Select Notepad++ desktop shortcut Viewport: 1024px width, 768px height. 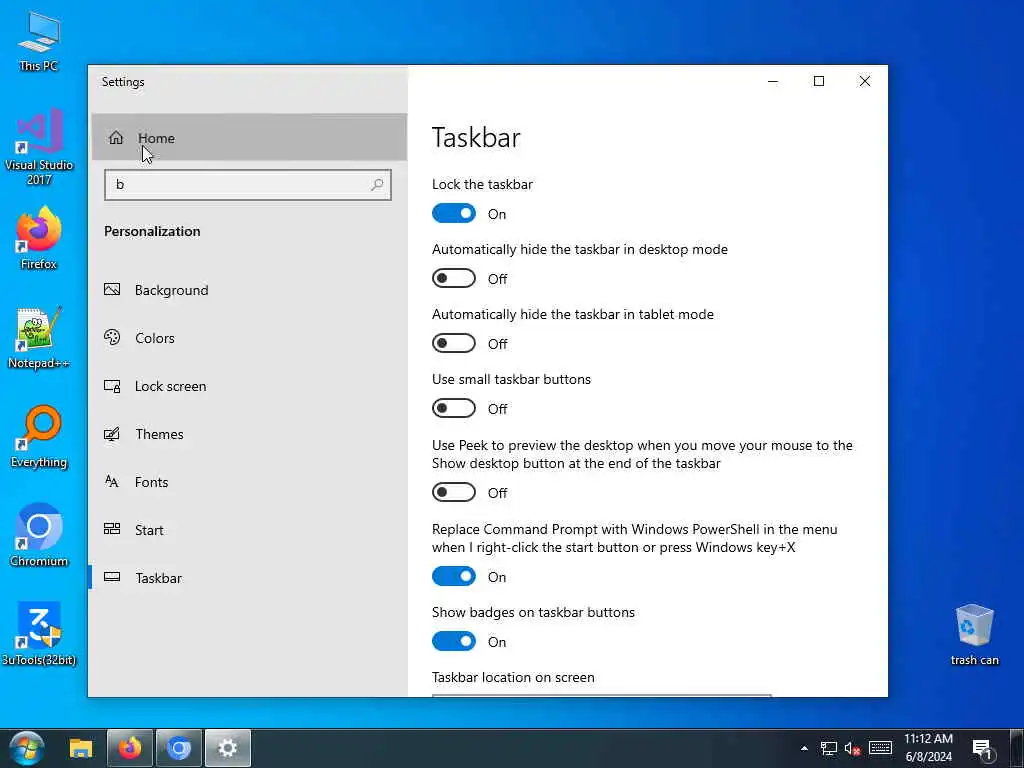pos(39,338)
